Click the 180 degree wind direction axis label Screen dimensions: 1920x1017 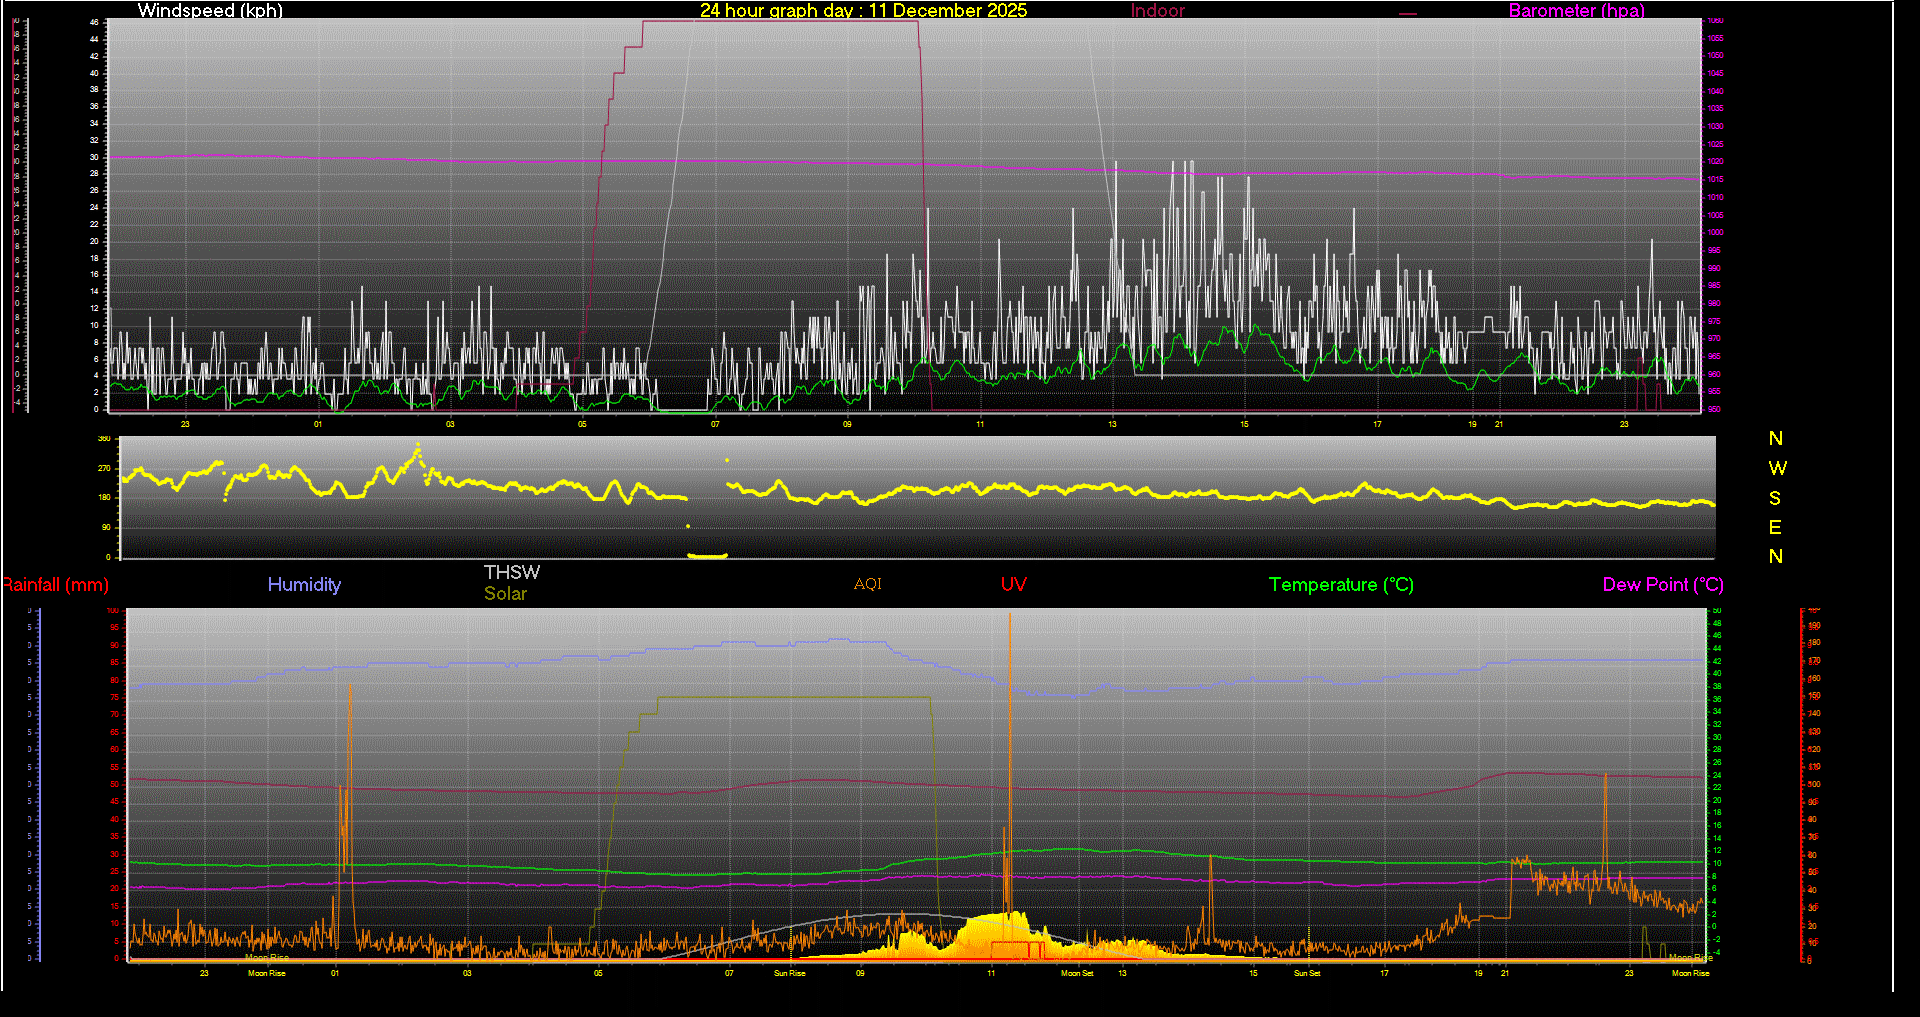[104, 497]
